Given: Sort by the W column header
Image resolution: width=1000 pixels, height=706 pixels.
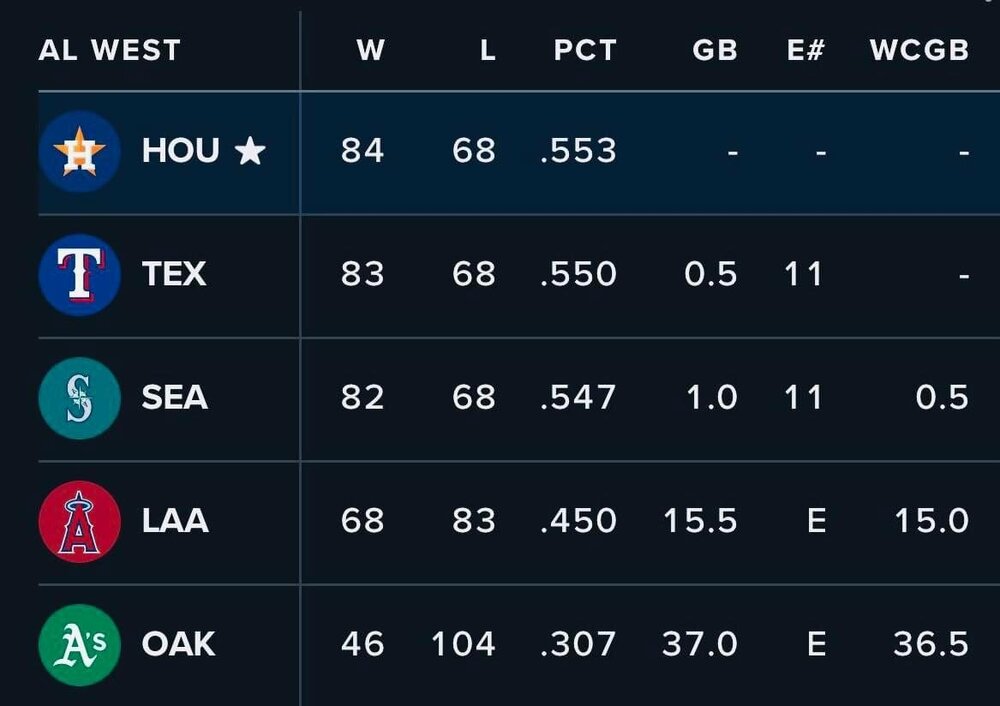Looking at the screenshot, I should [x=370, y=50].
